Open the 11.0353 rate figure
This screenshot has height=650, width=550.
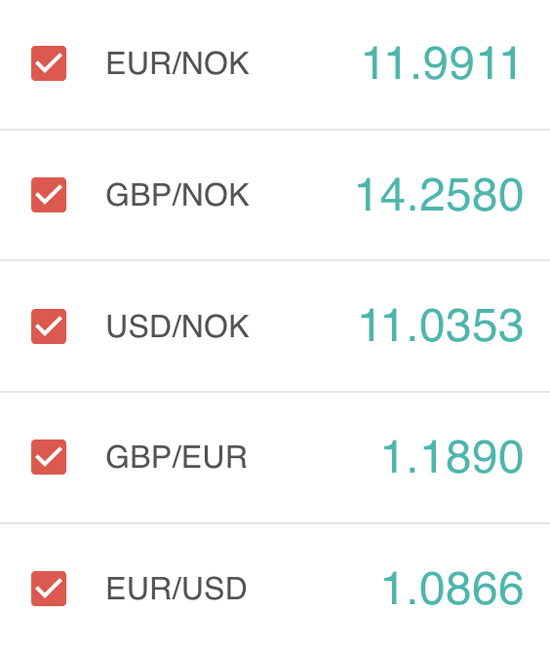tap(441, 326)
